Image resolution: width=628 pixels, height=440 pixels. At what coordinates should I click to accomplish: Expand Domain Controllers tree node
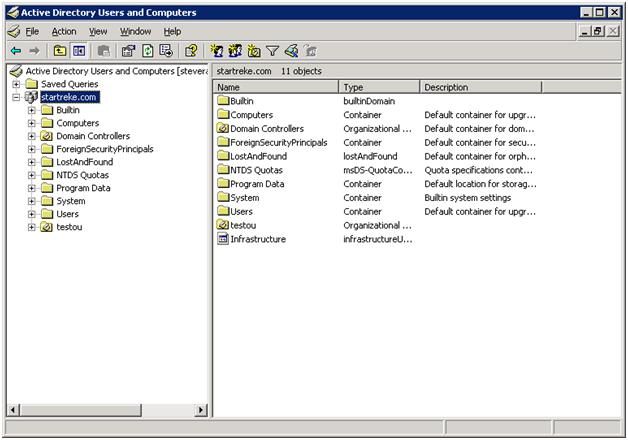[31, 136]
